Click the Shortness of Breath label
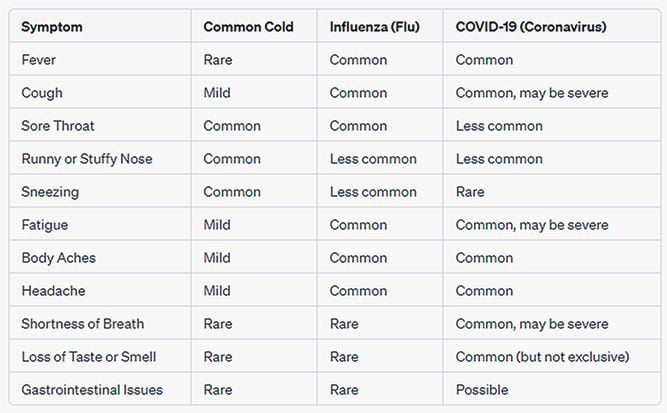 83,324
